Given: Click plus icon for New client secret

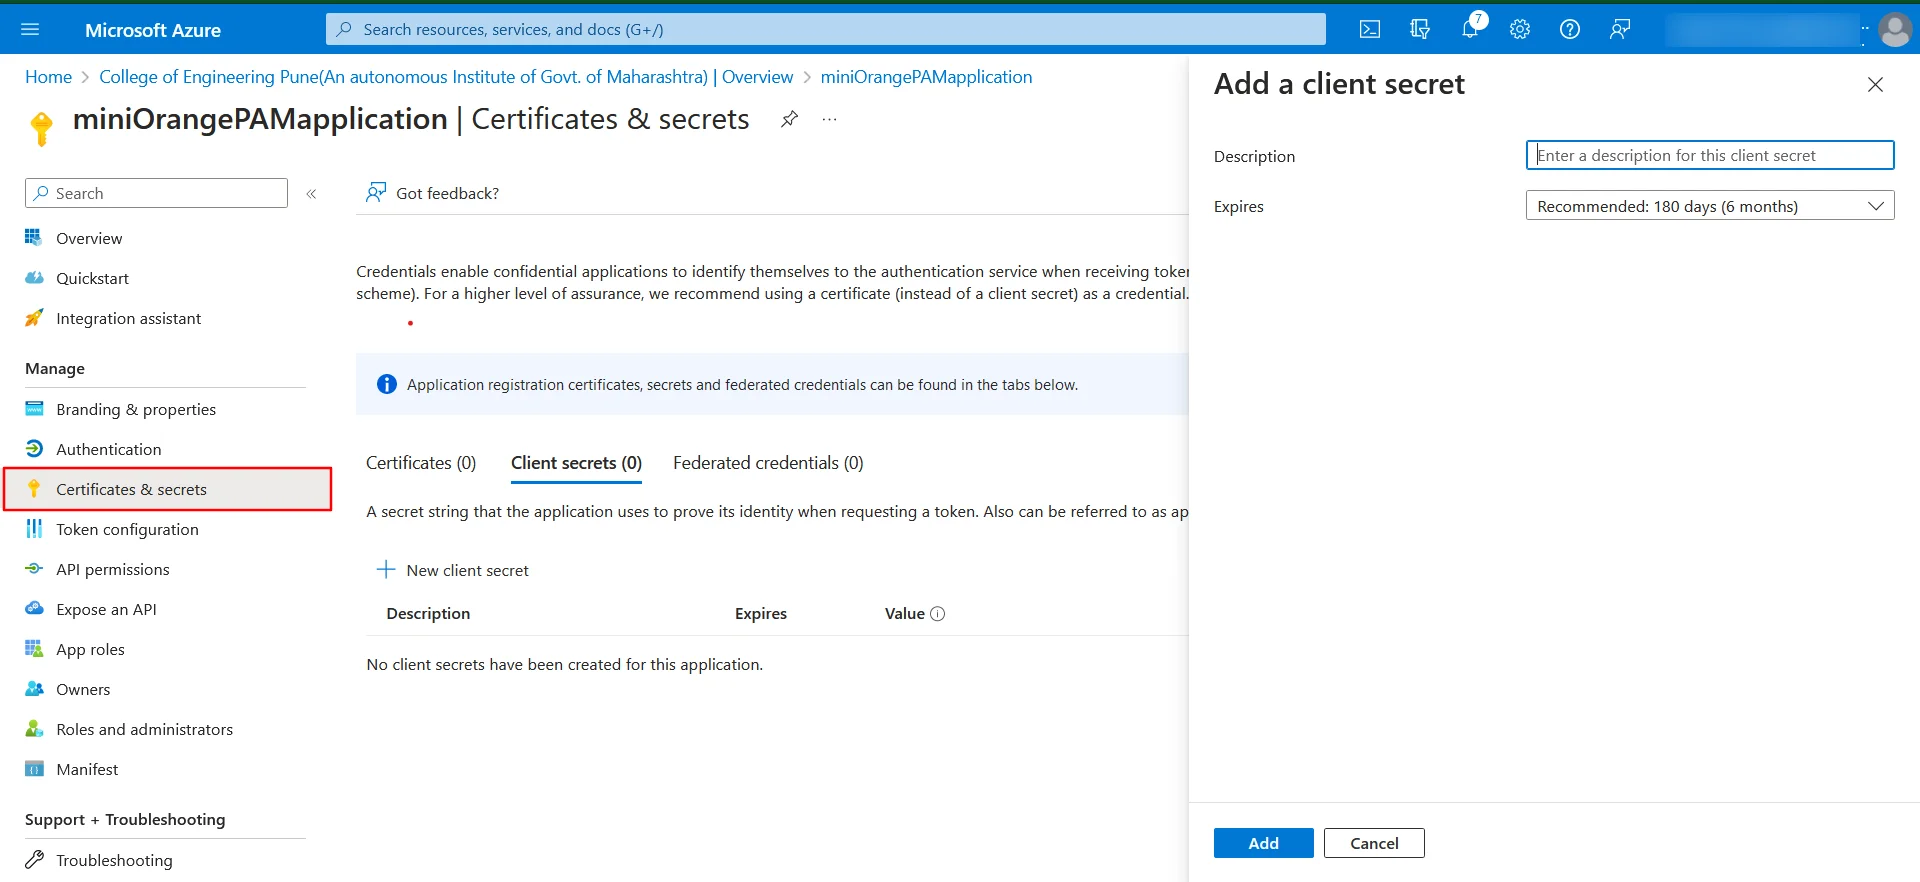Looking at the screenshot, I should tap(386, 570).
